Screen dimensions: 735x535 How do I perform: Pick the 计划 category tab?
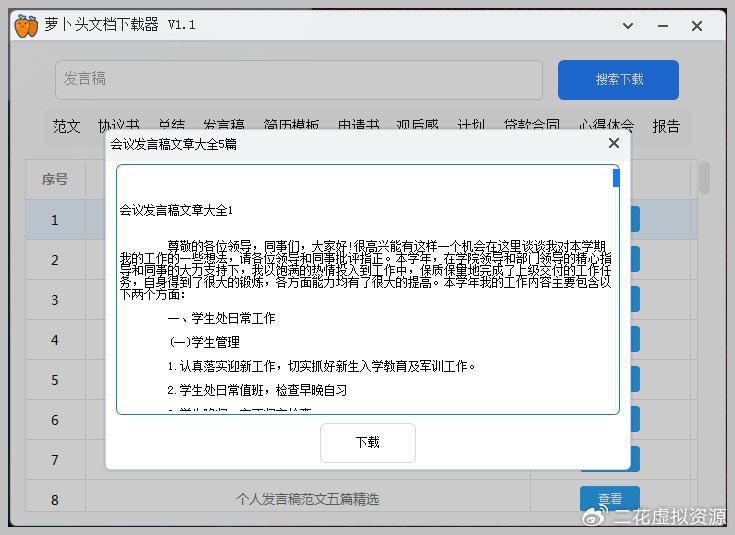click(471, 126)
